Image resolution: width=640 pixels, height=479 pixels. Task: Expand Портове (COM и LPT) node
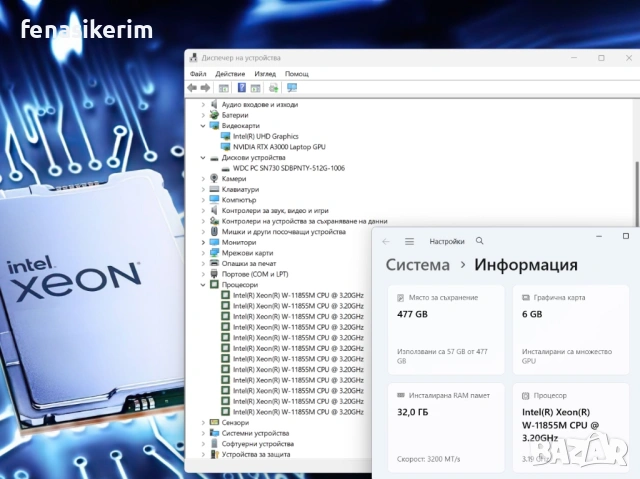pos(203,274)
